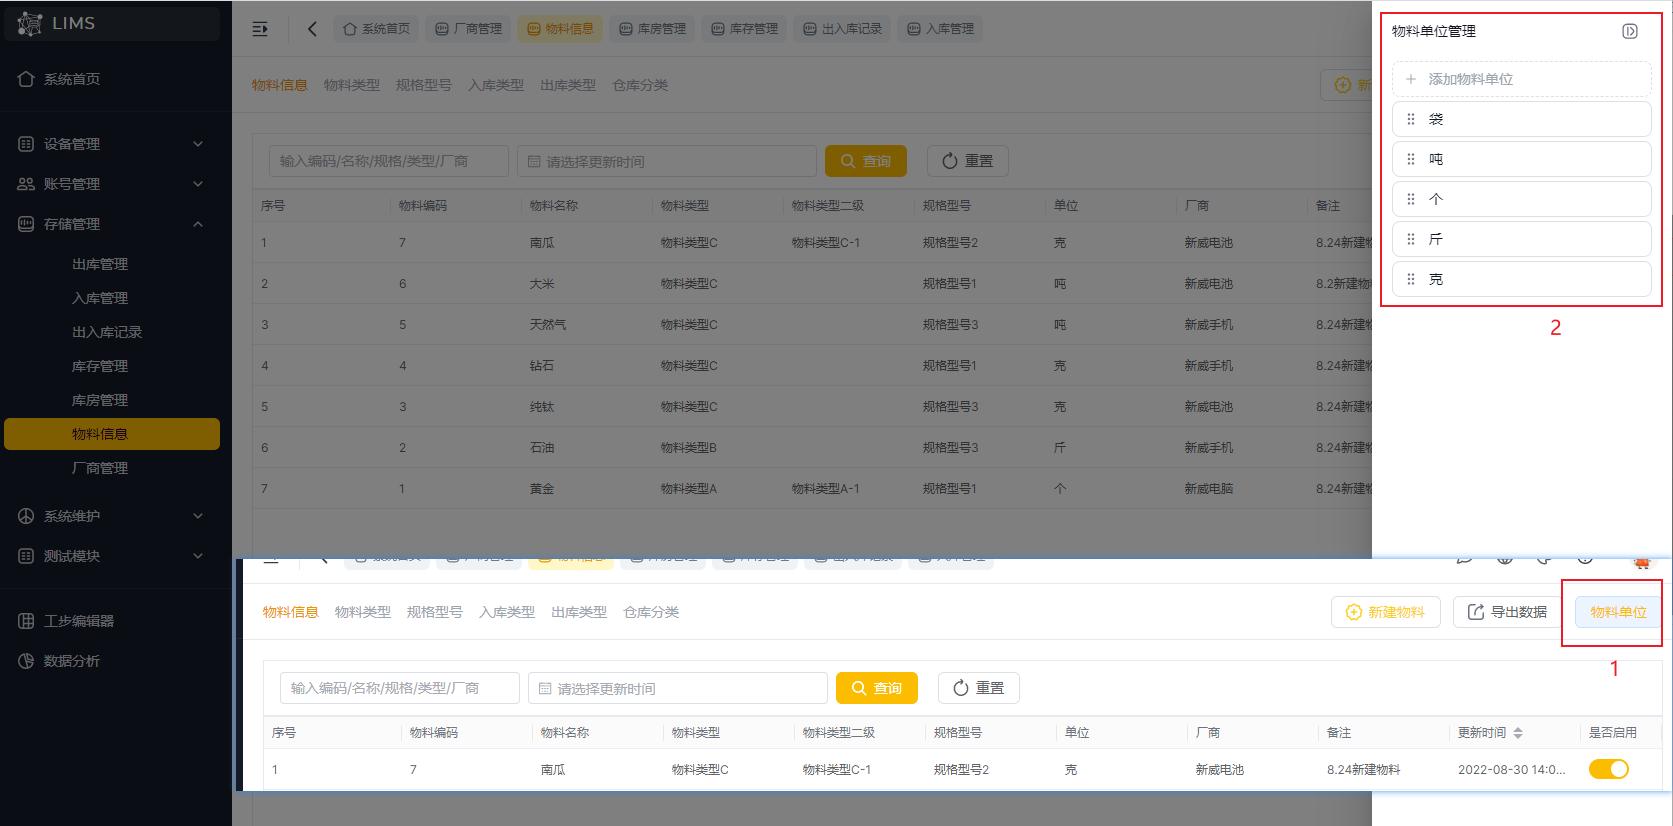The height and width of the screenshot is (826, 1673).
Task: Click the back arrow beside the page tabs
Action: coord(312,29)
